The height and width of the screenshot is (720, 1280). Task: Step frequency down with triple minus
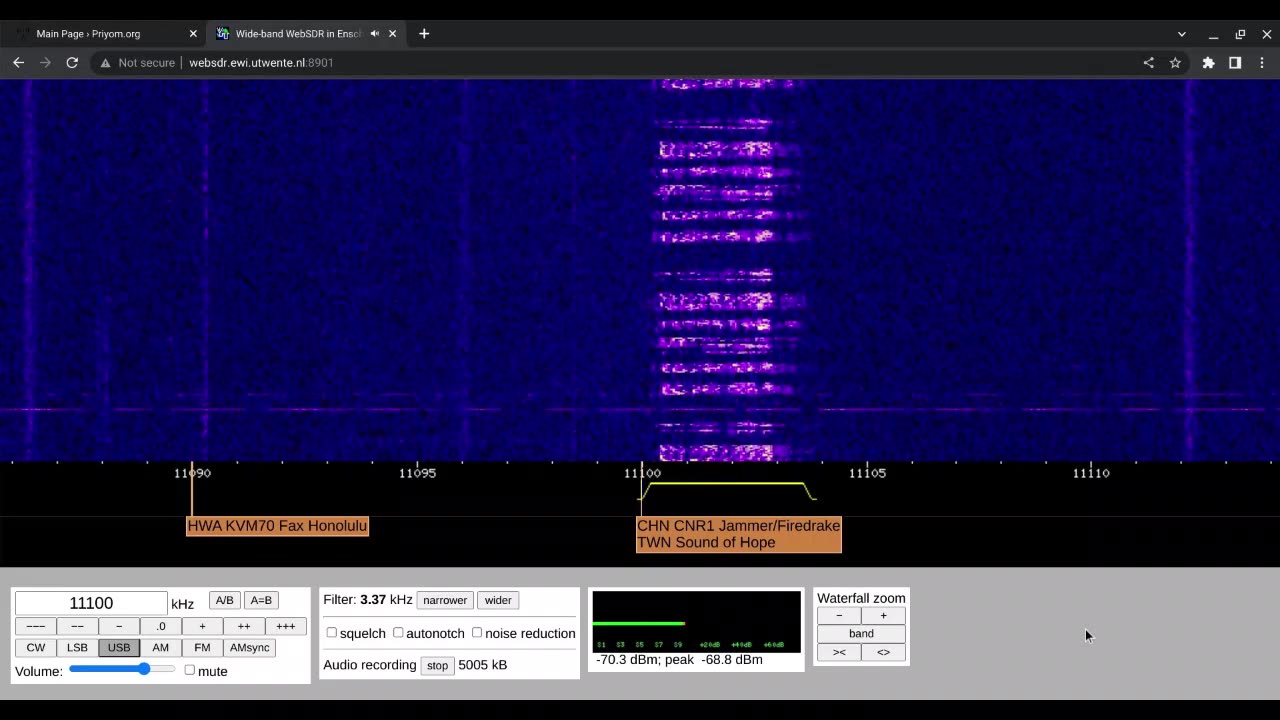(35, 626)
